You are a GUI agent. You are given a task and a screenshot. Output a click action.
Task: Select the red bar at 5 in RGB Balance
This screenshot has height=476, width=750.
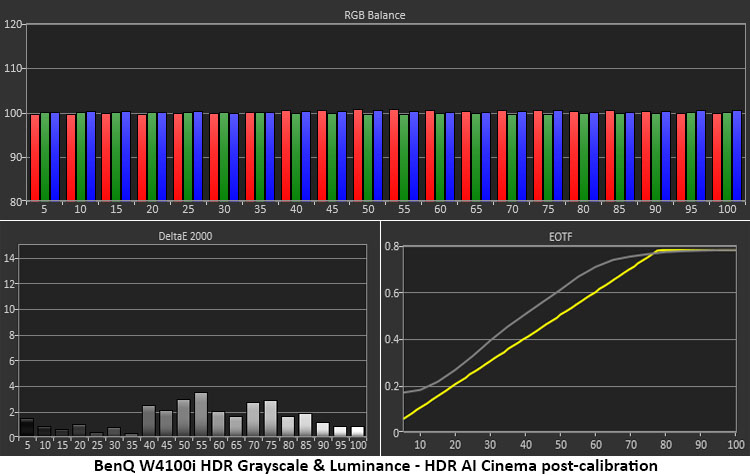35,157
